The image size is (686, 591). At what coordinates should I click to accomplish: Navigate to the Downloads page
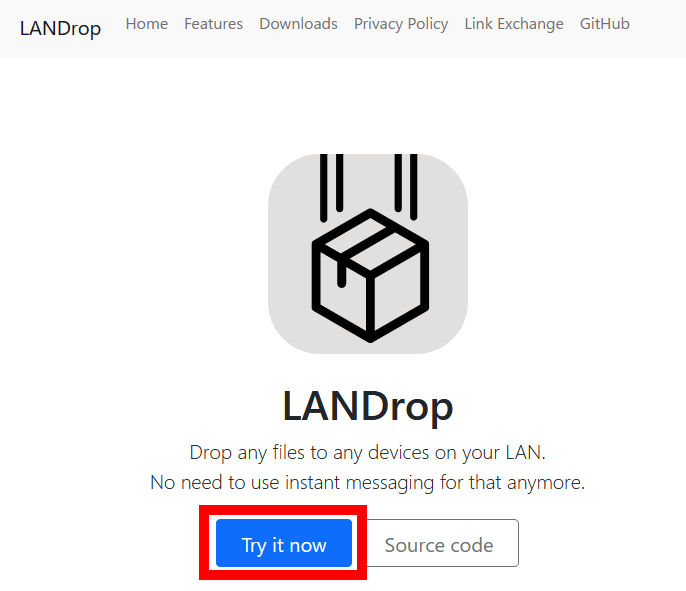click(x=298, y=24)
